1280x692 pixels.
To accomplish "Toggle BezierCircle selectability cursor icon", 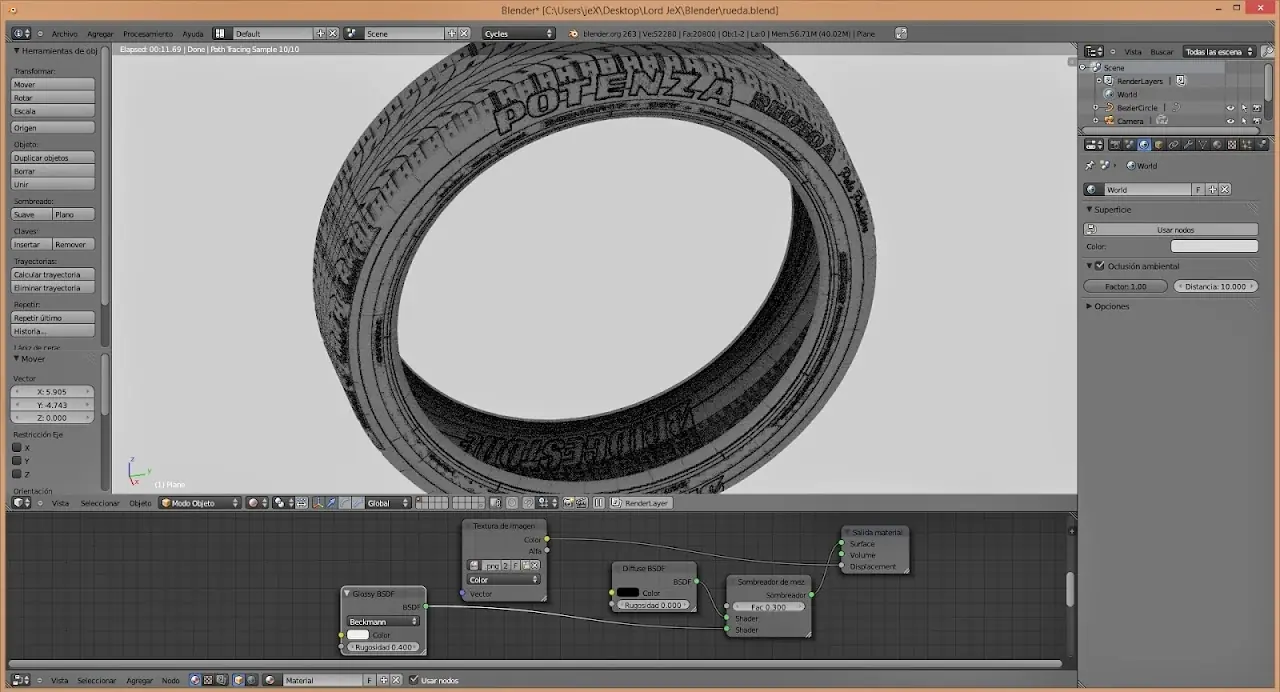I will (x=1244, y=108).
